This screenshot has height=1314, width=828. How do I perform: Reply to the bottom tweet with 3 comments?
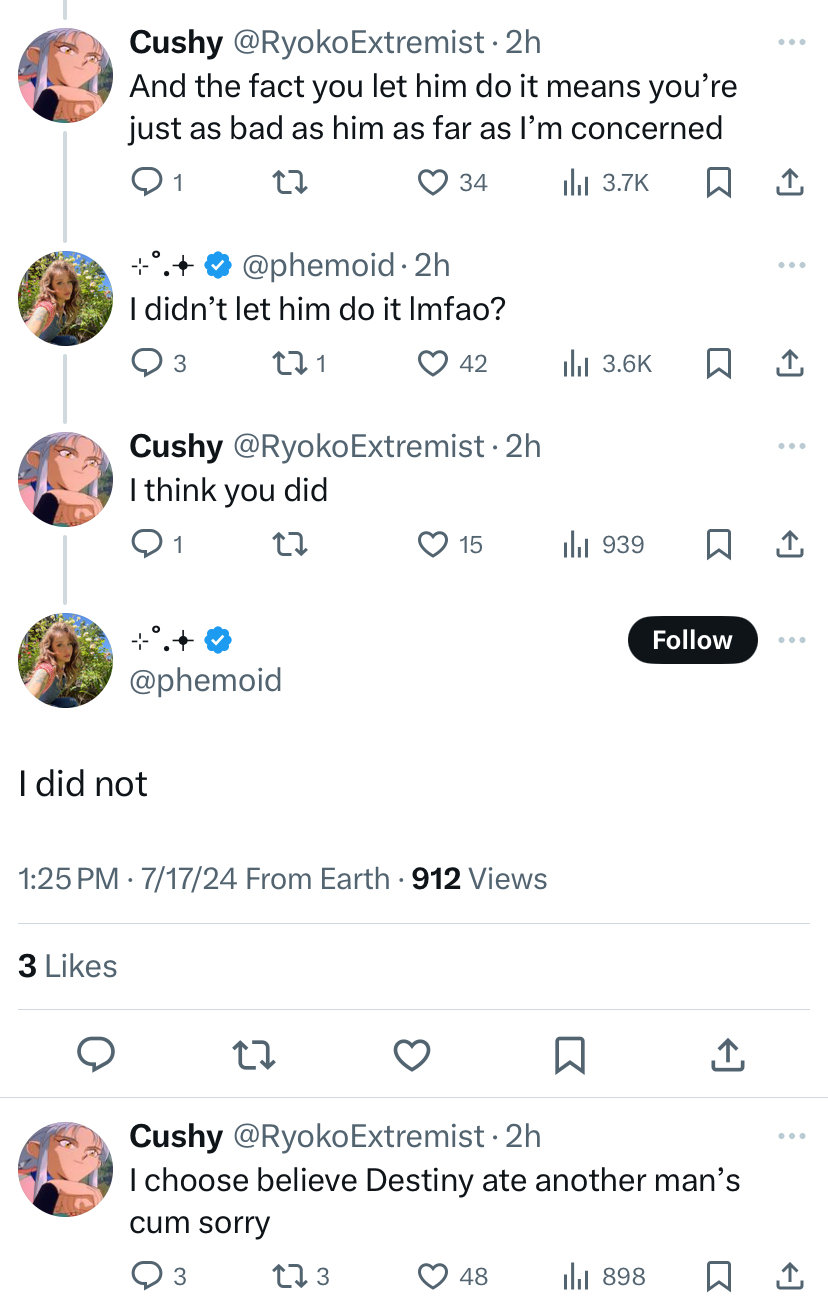(159, 1276)
